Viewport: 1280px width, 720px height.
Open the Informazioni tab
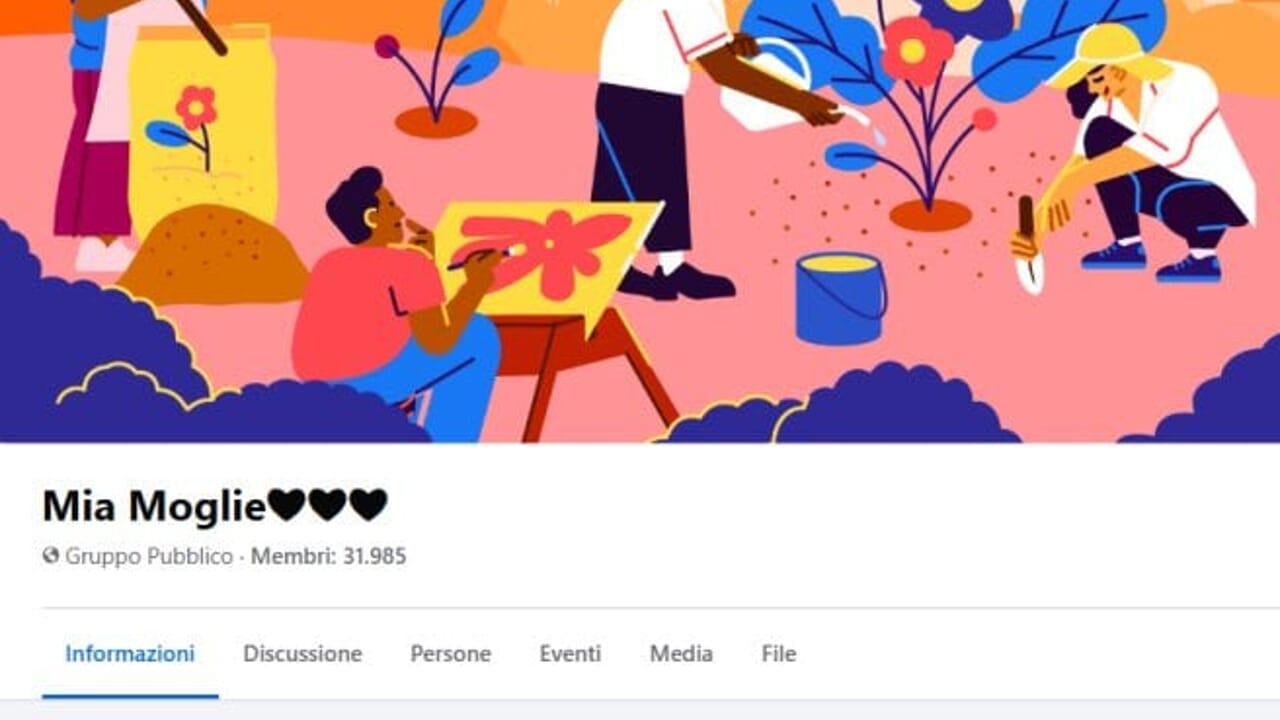pos(130,654)
